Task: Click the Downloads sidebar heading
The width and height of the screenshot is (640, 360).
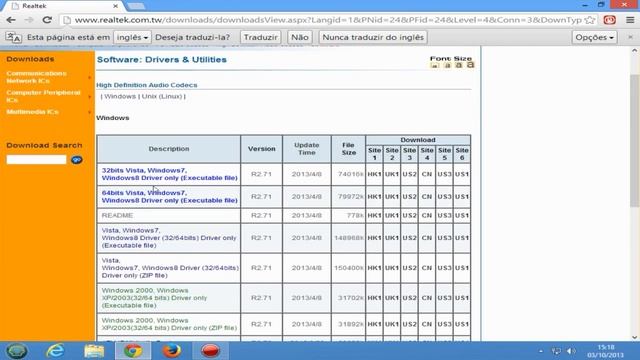Action: [30, 59]
